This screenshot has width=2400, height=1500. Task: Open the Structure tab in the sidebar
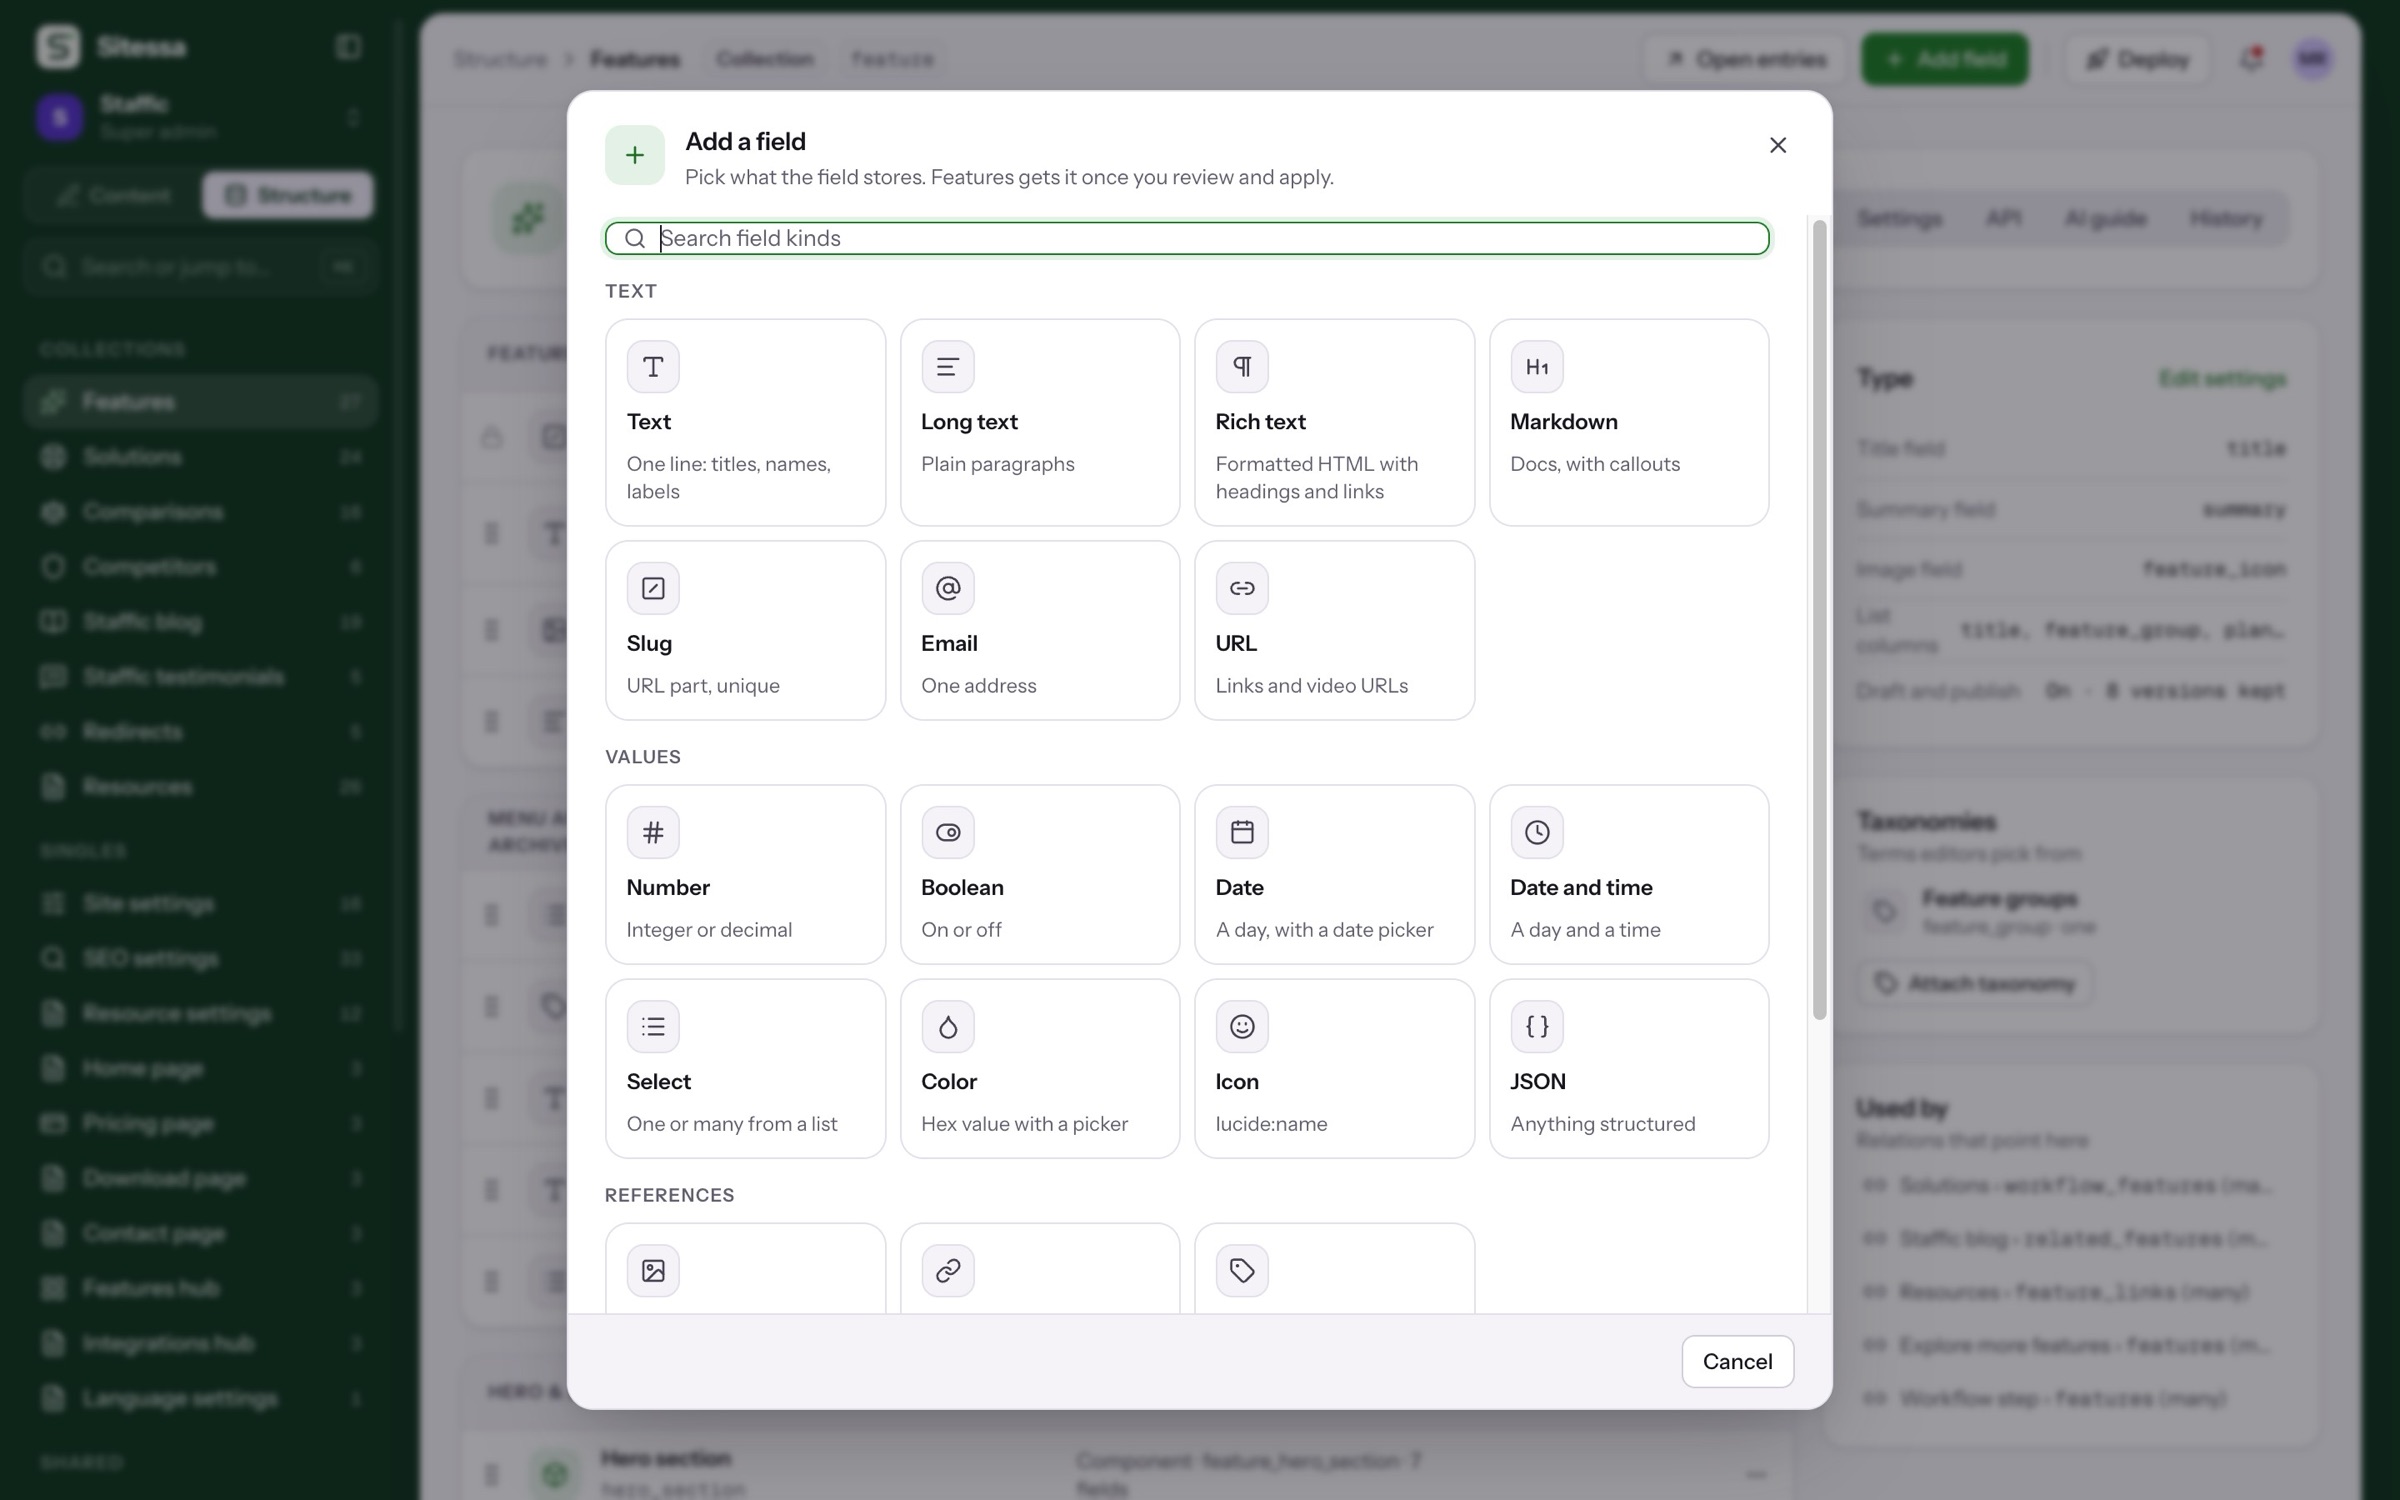[x=288, y=195]
